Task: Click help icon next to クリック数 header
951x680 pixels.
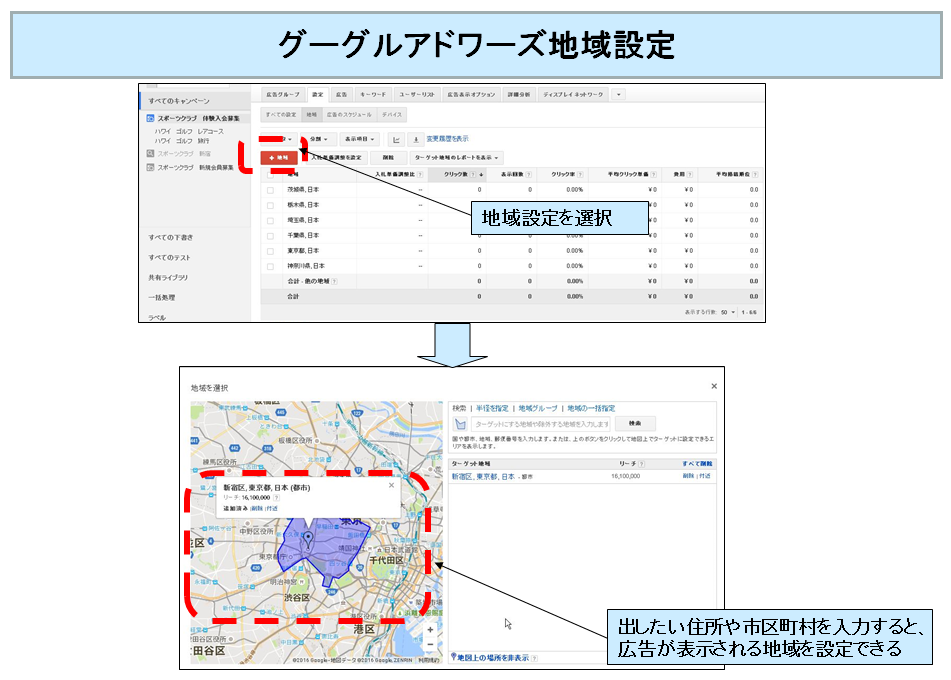Action: tap(473, 175)
